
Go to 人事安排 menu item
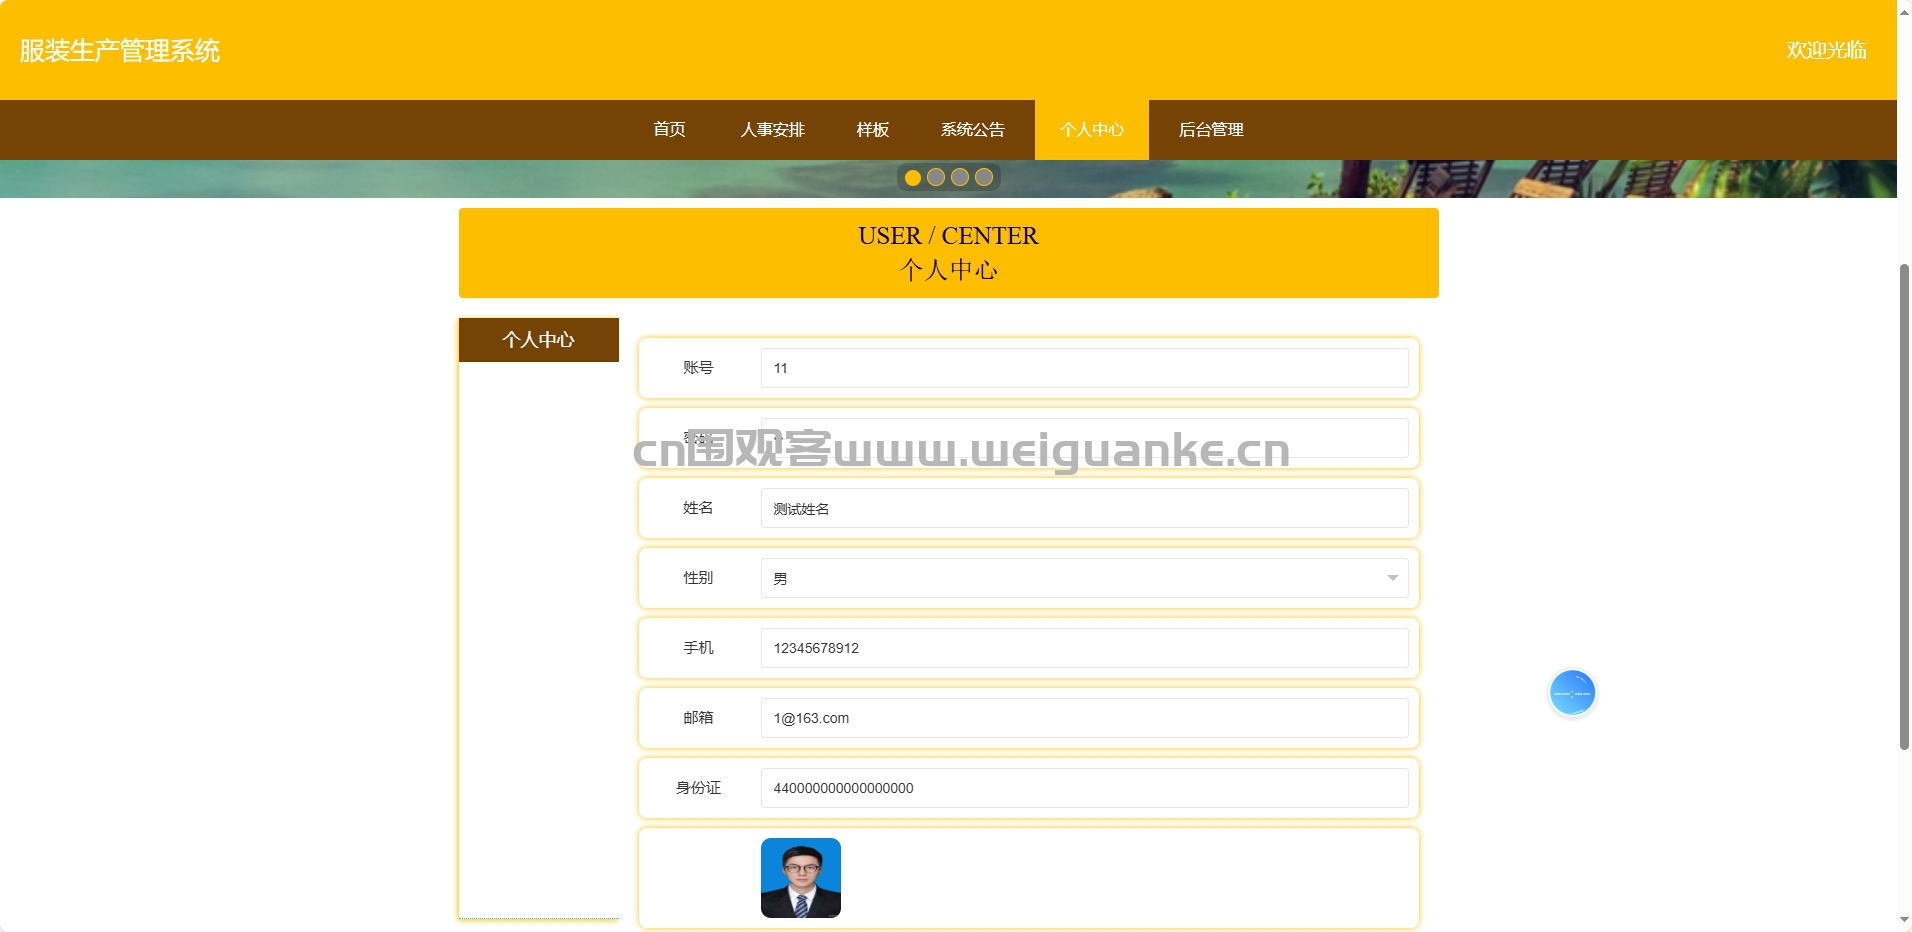point(772,130)
